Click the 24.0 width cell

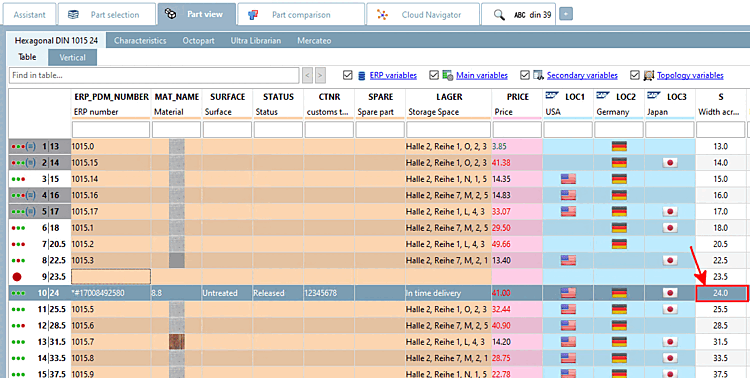pos(721,293)
